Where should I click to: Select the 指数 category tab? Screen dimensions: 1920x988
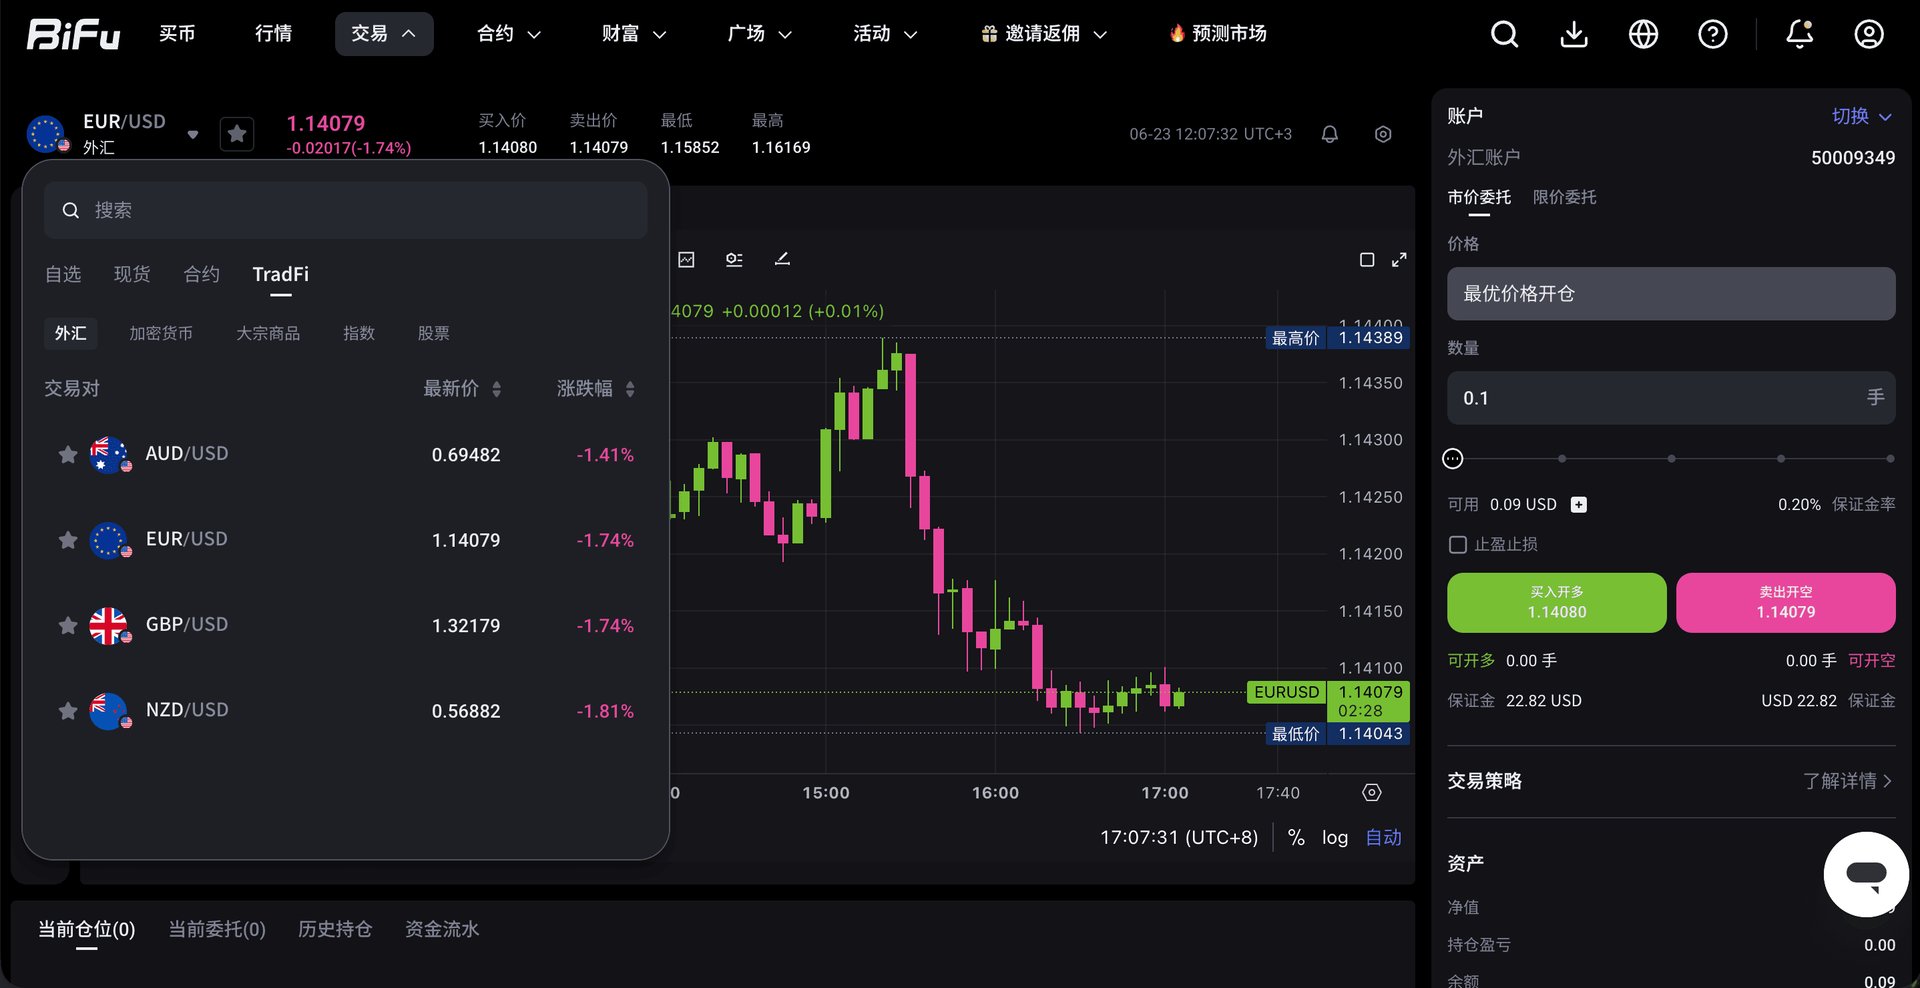coord(359,333)
